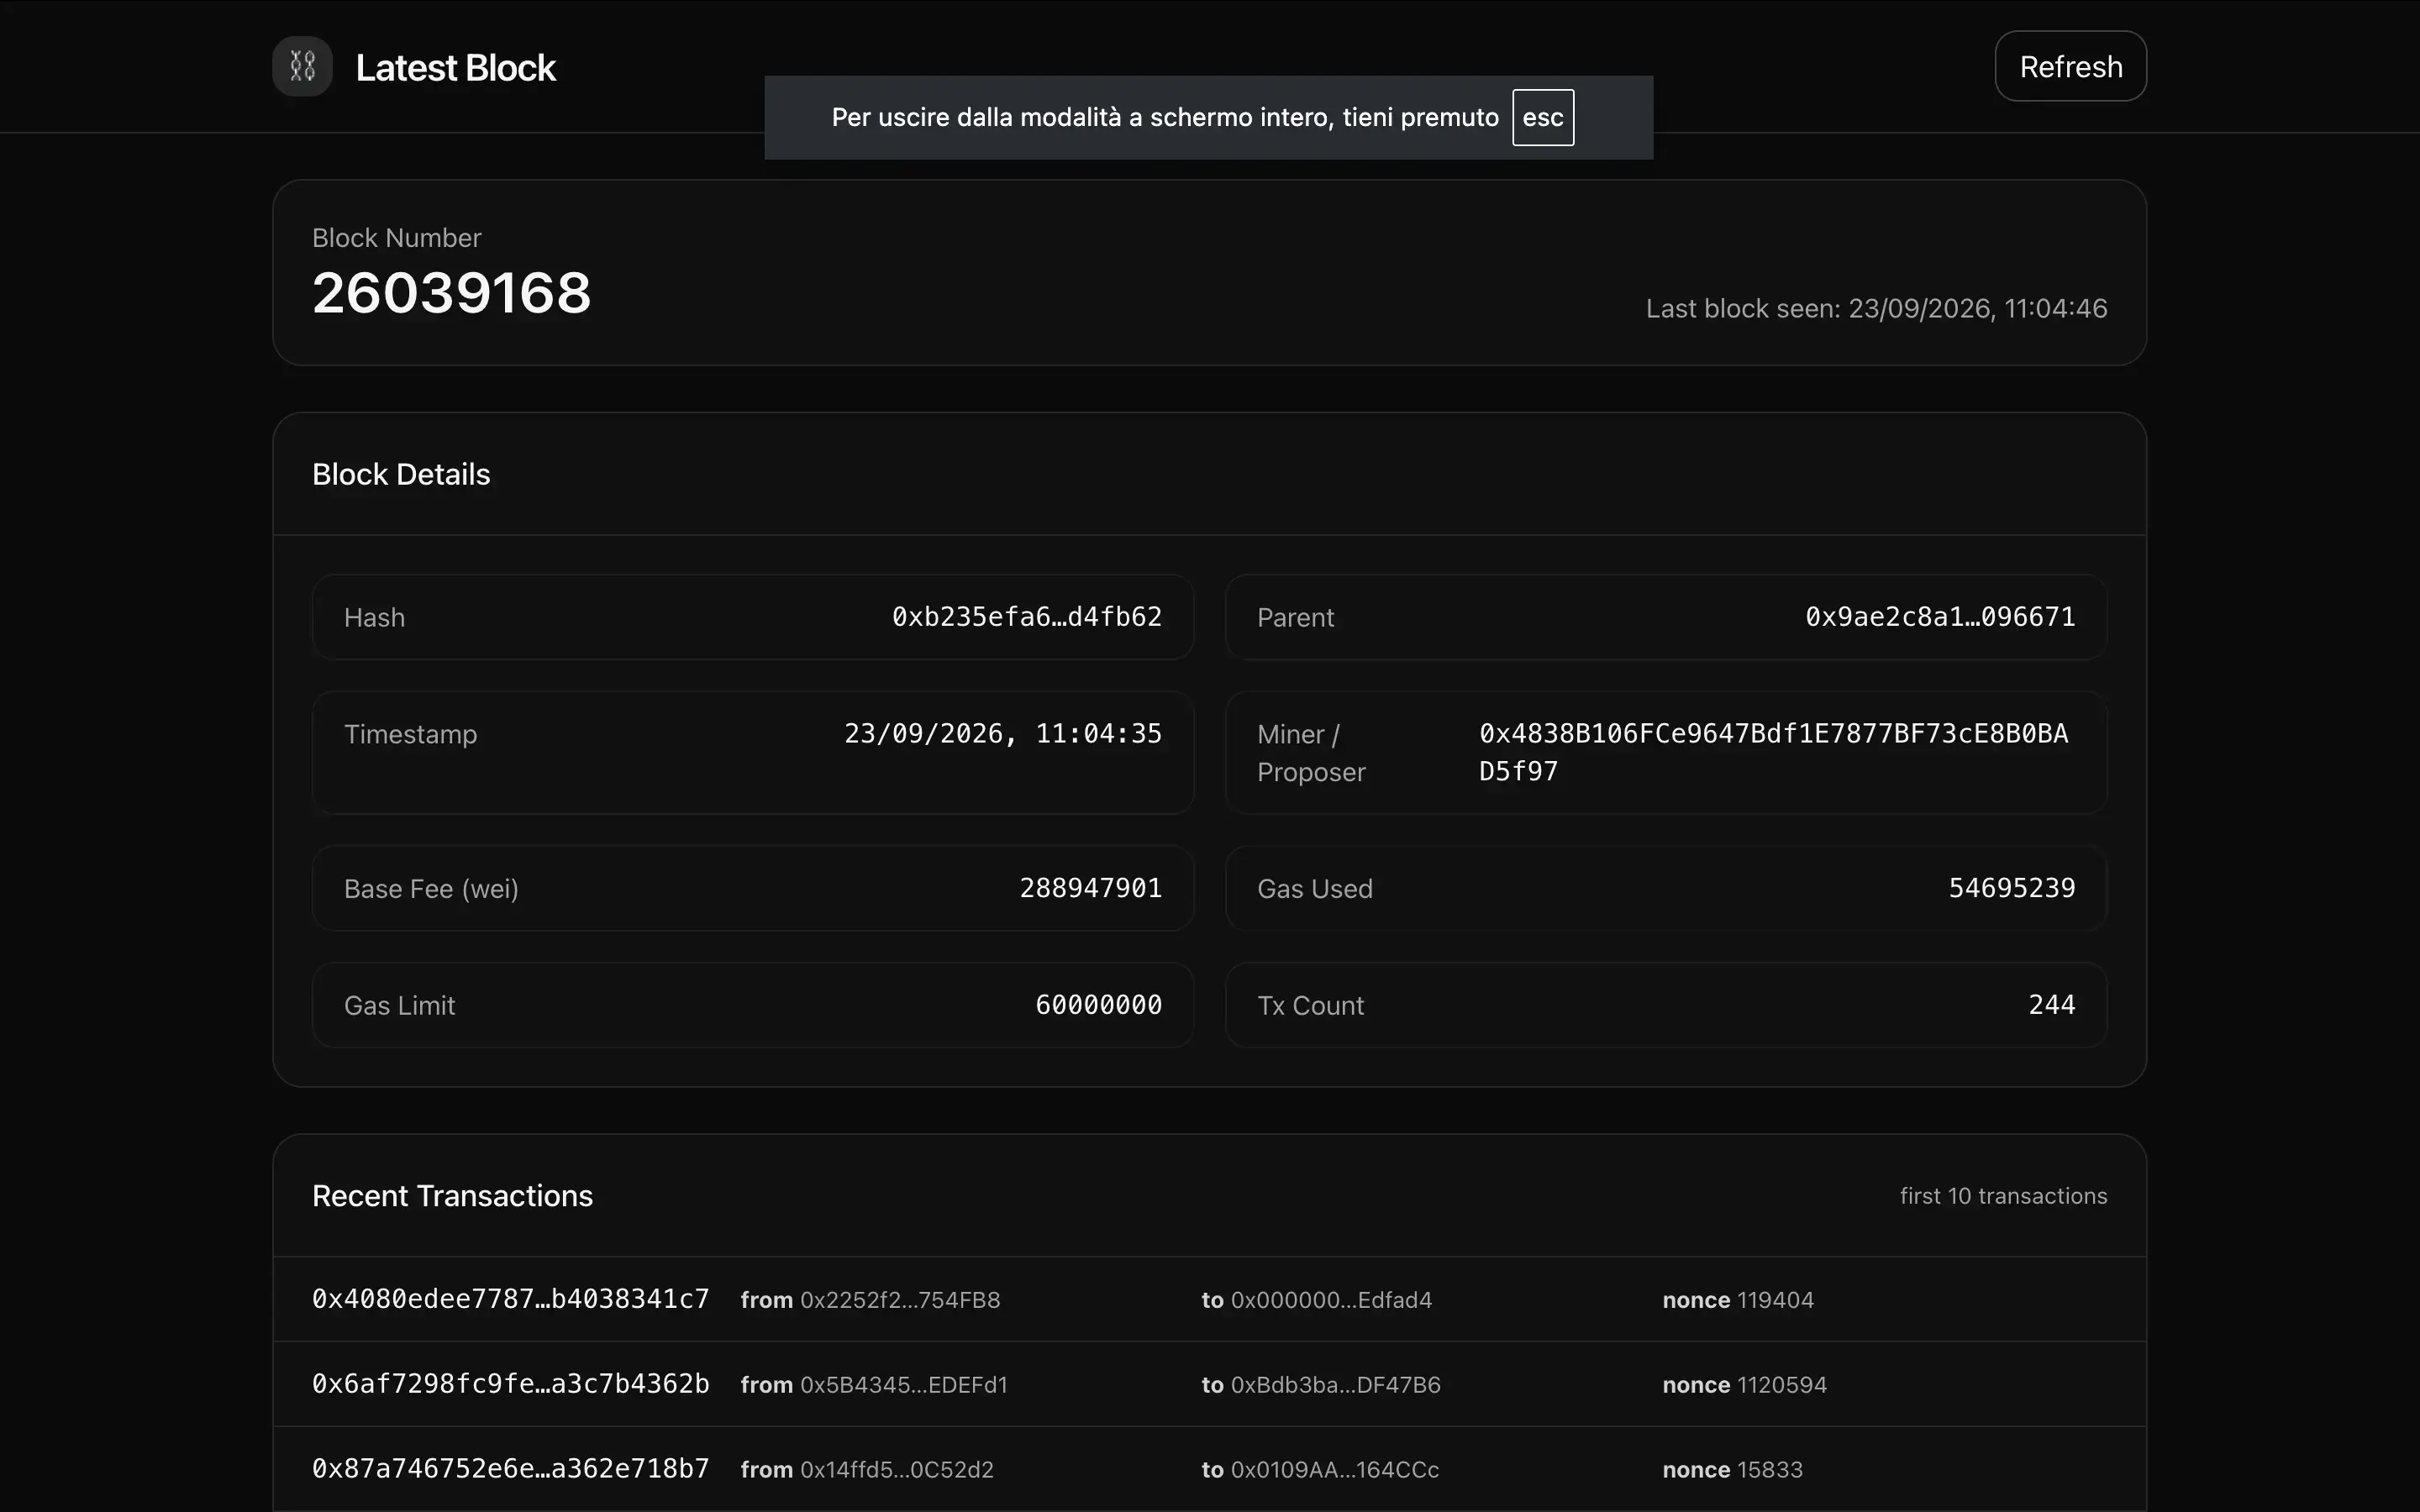Click sender address 0x5B4345...EDEFd1

[x=904, y=1385]
